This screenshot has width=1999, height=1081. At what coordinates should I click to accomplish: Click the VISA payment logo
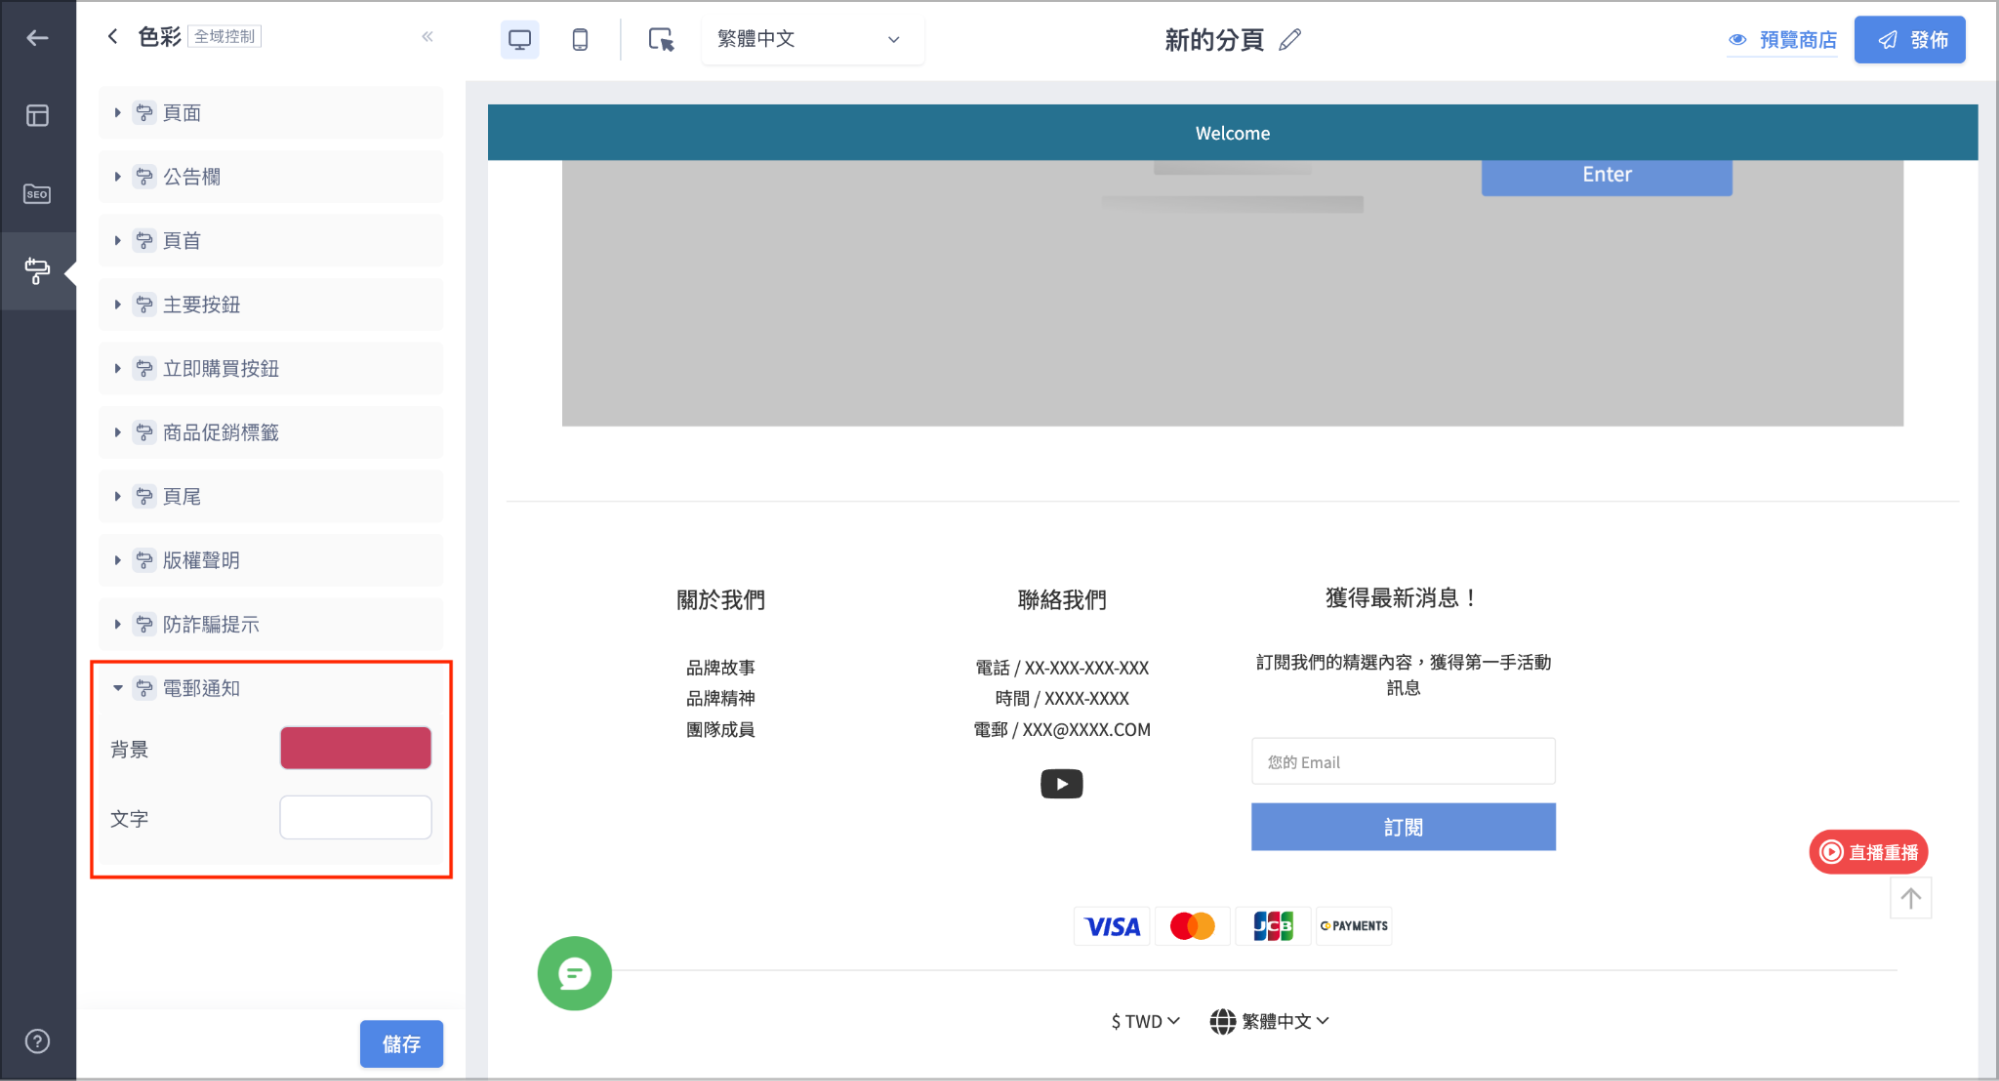pyautogui.click(x=1112, y=926)
